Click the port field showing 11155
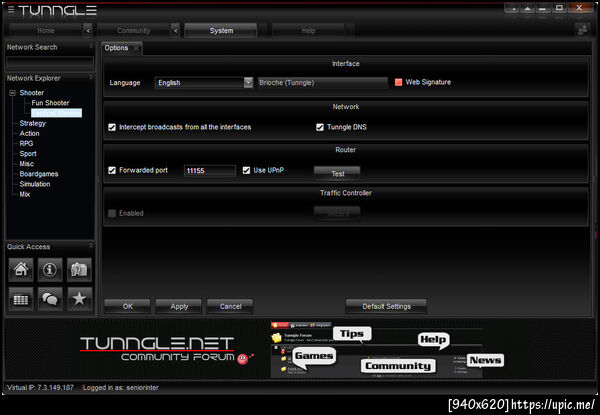 click(210, 171)
